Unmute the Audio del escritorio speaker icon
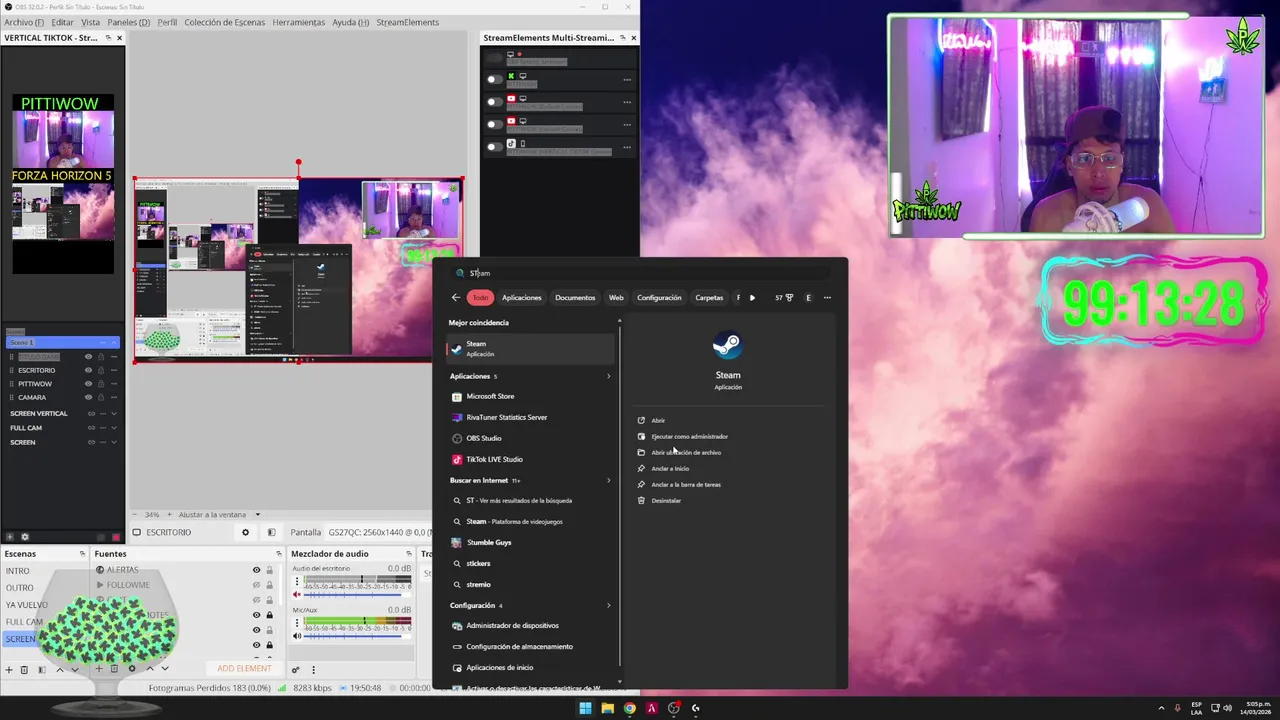This screenshot has height=720, width=1280. pyautogui.click(x=297, y=594)
